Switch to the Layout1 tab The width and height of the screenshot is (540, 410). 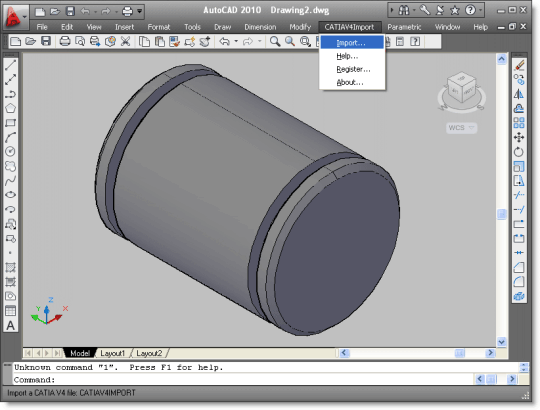click(113, 353)
